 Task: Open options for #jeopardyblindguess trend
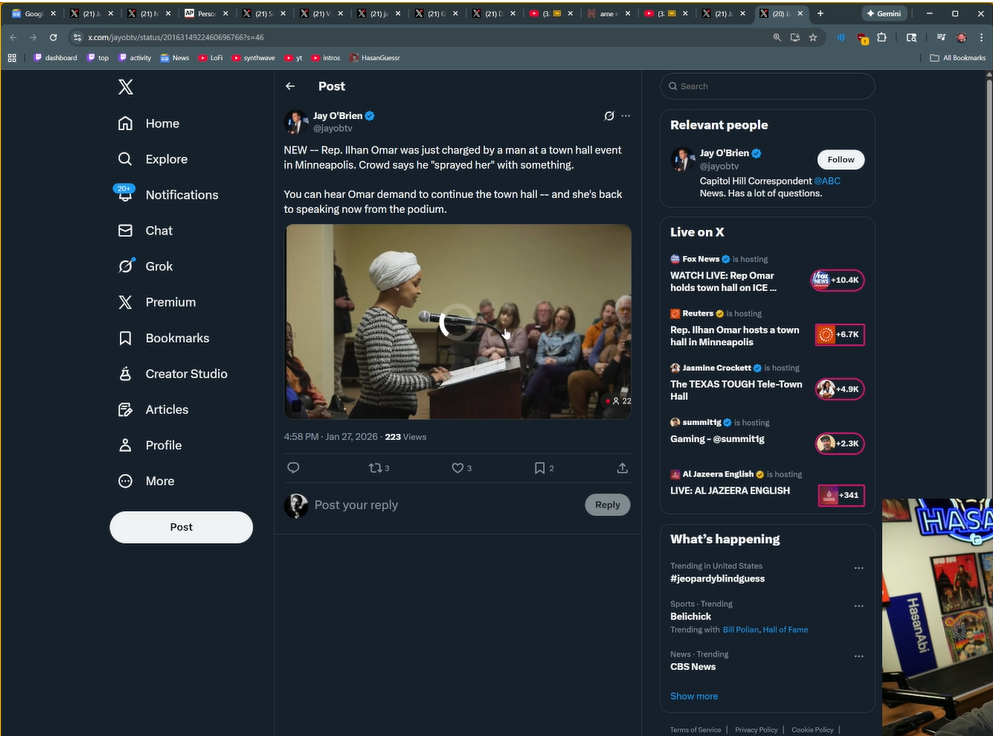[859, 568]
